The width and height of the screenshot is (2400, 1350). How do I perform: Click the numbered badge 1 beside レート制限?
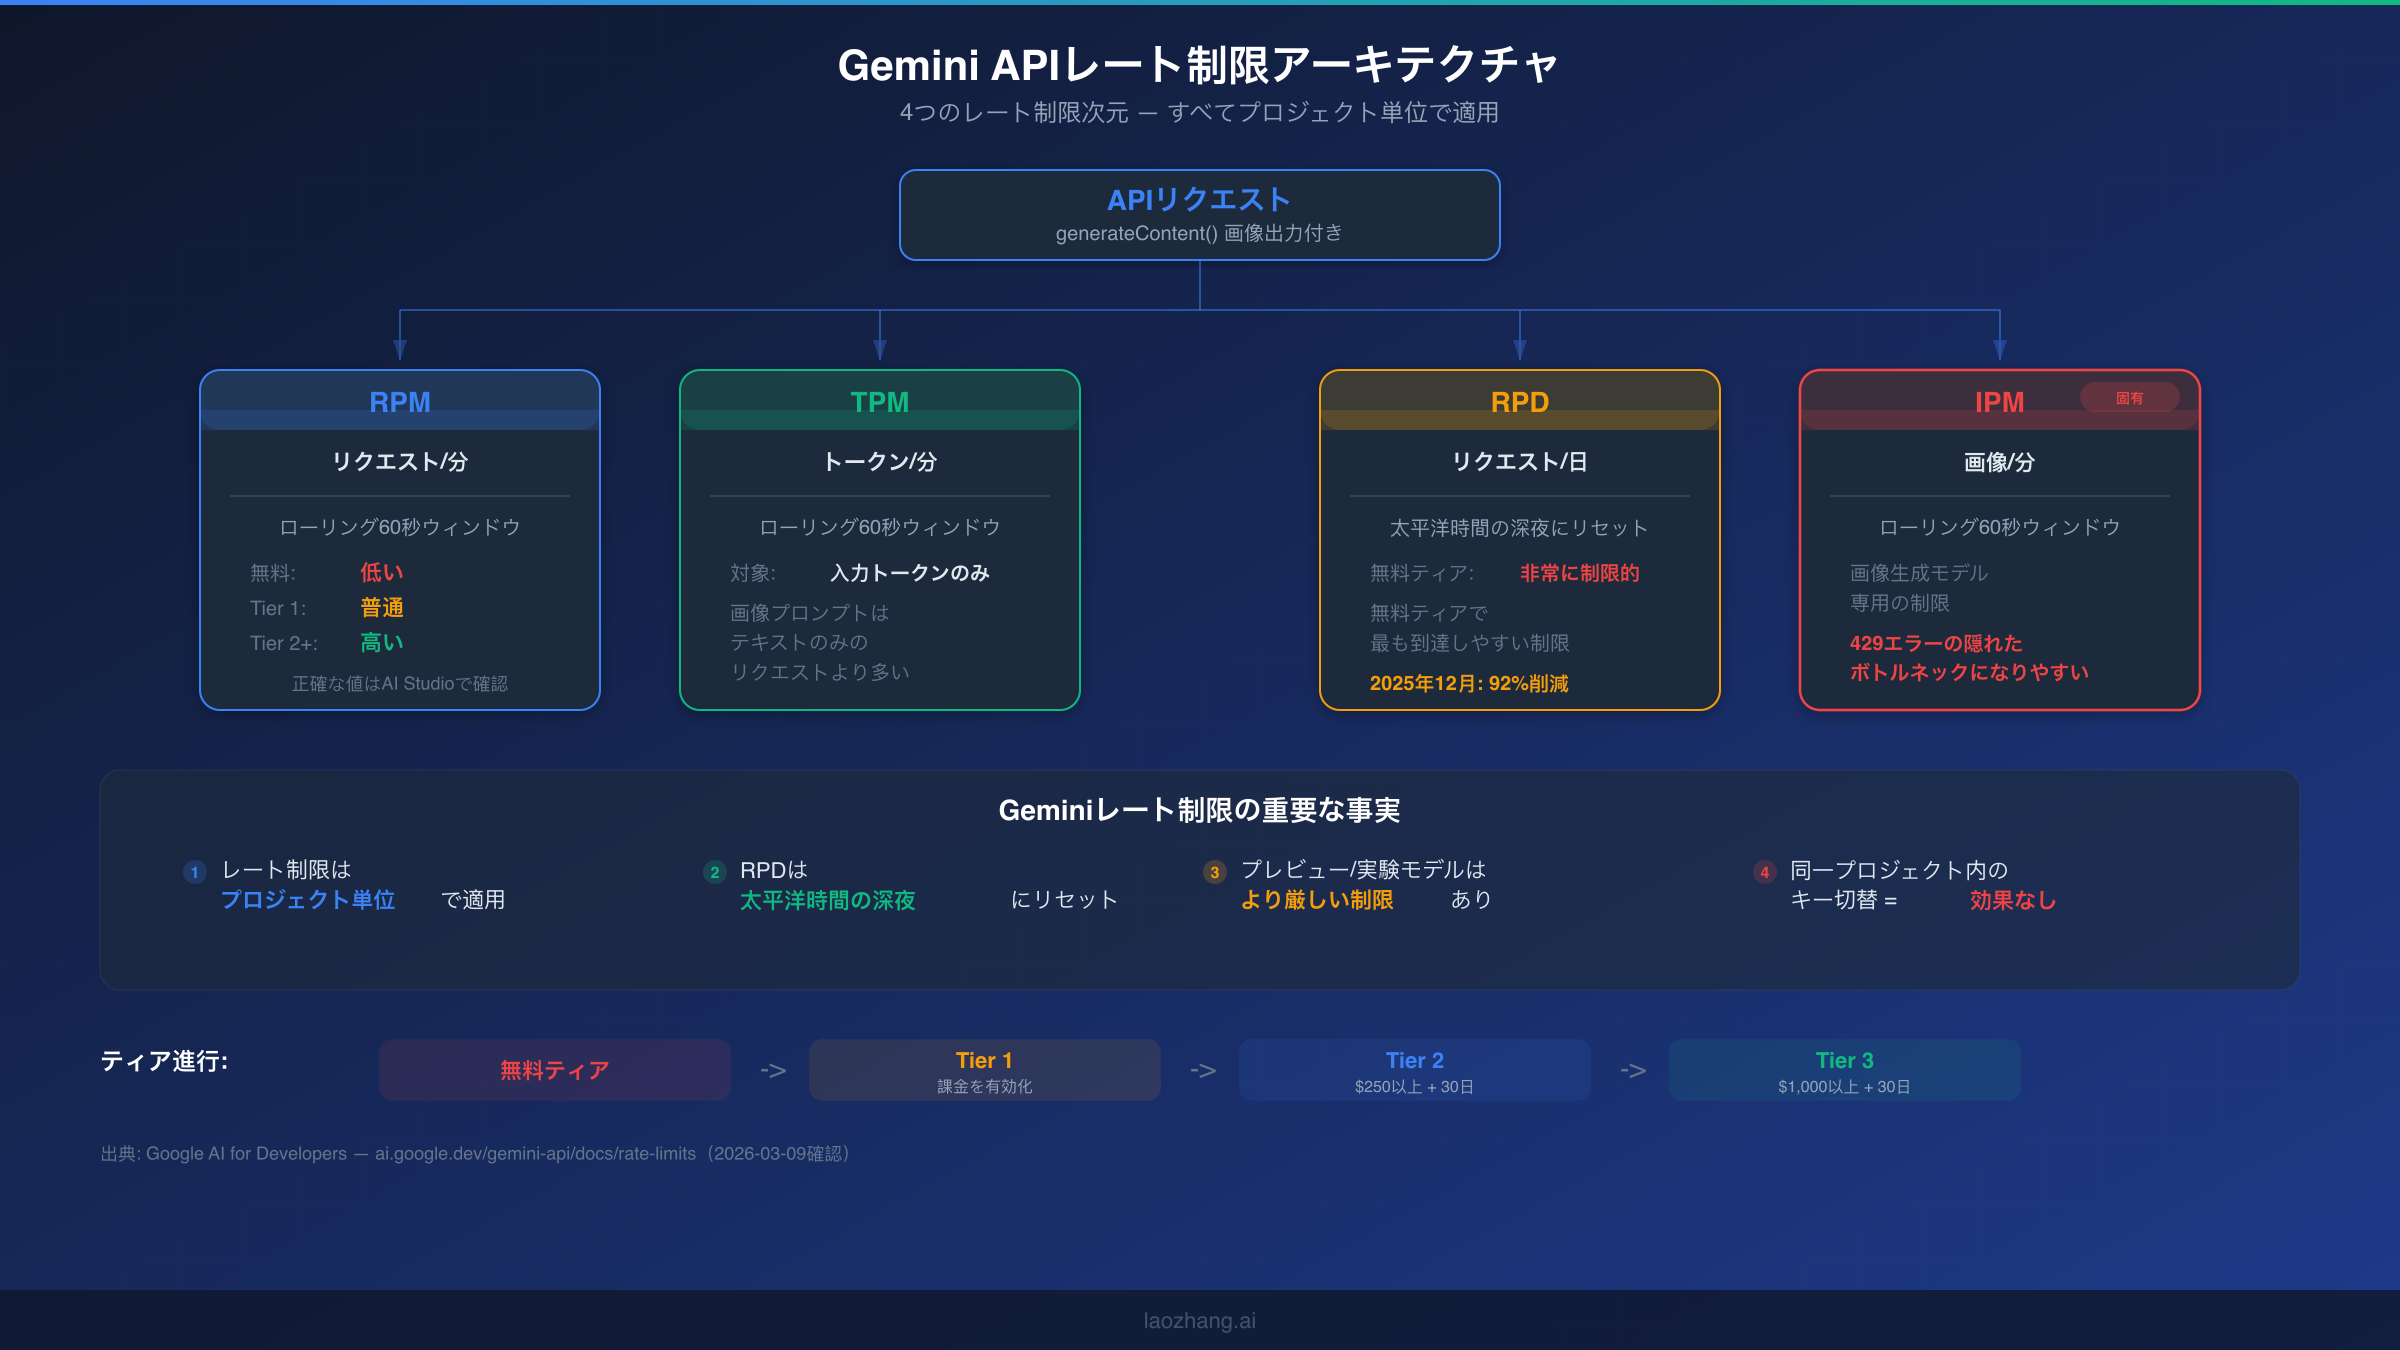(x=193, y=872)
